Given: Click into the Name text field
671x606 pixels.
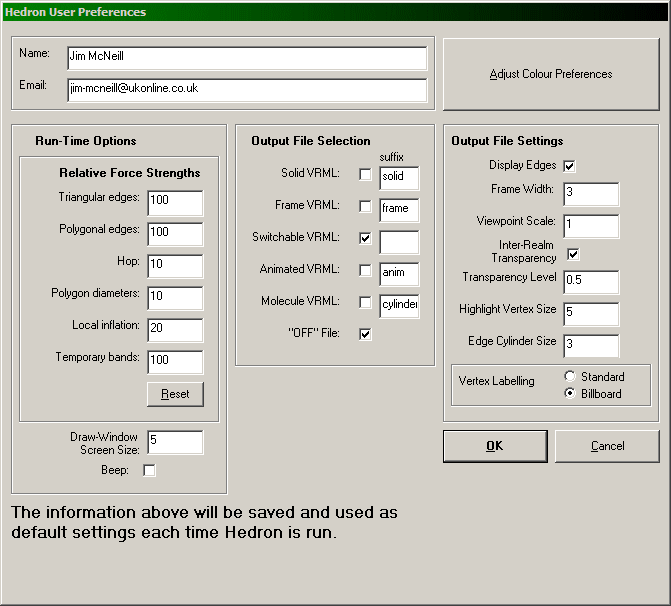Looking at the screenshot, I should point(247,58).
